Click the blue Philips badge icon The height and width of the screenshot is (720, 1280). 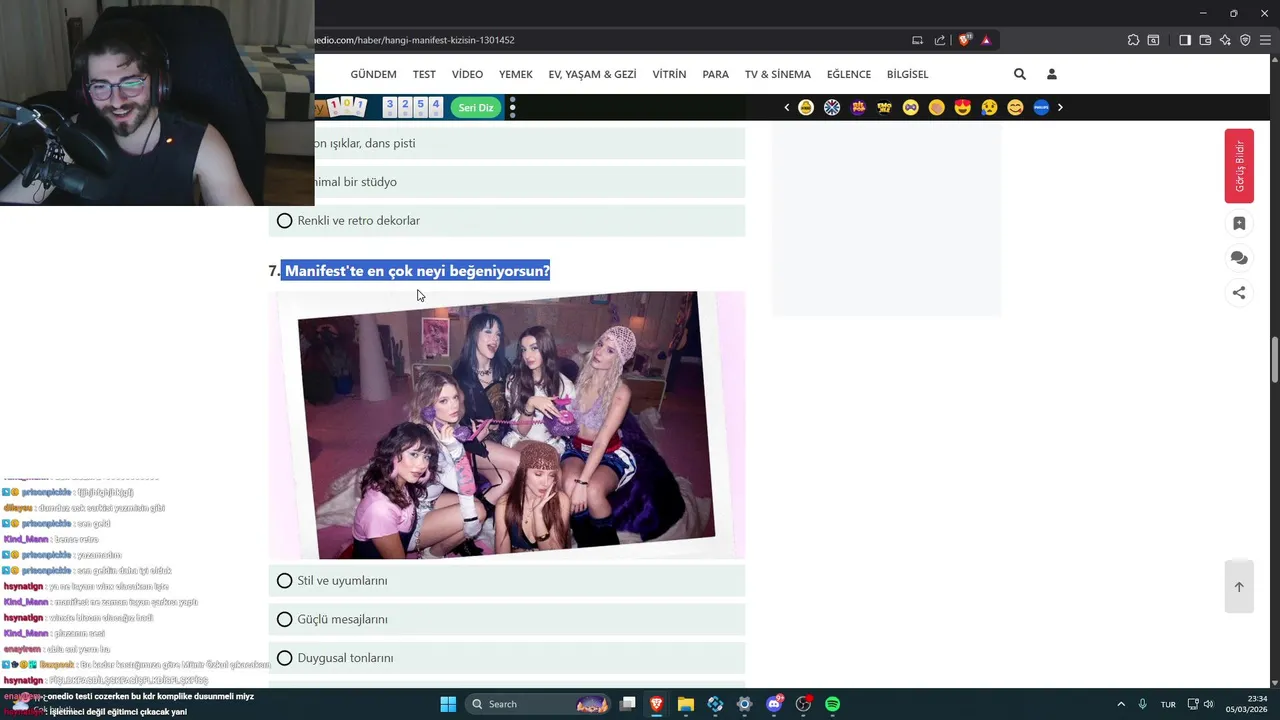[1041, 107]
